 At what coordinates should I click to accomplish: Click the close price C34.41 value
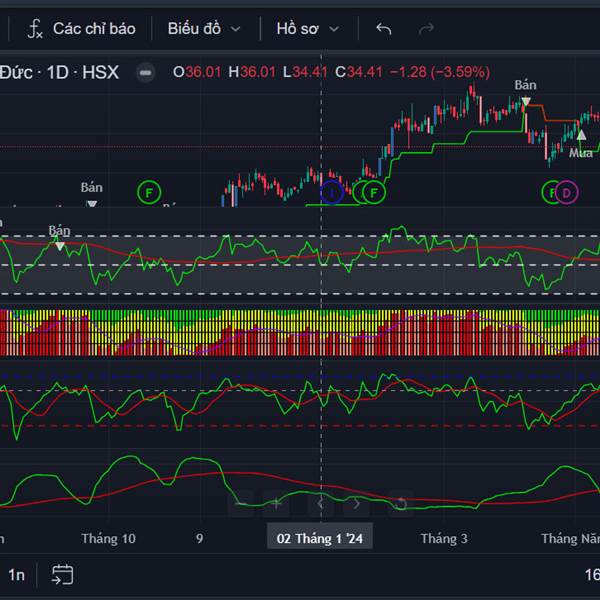click(359, 72)
